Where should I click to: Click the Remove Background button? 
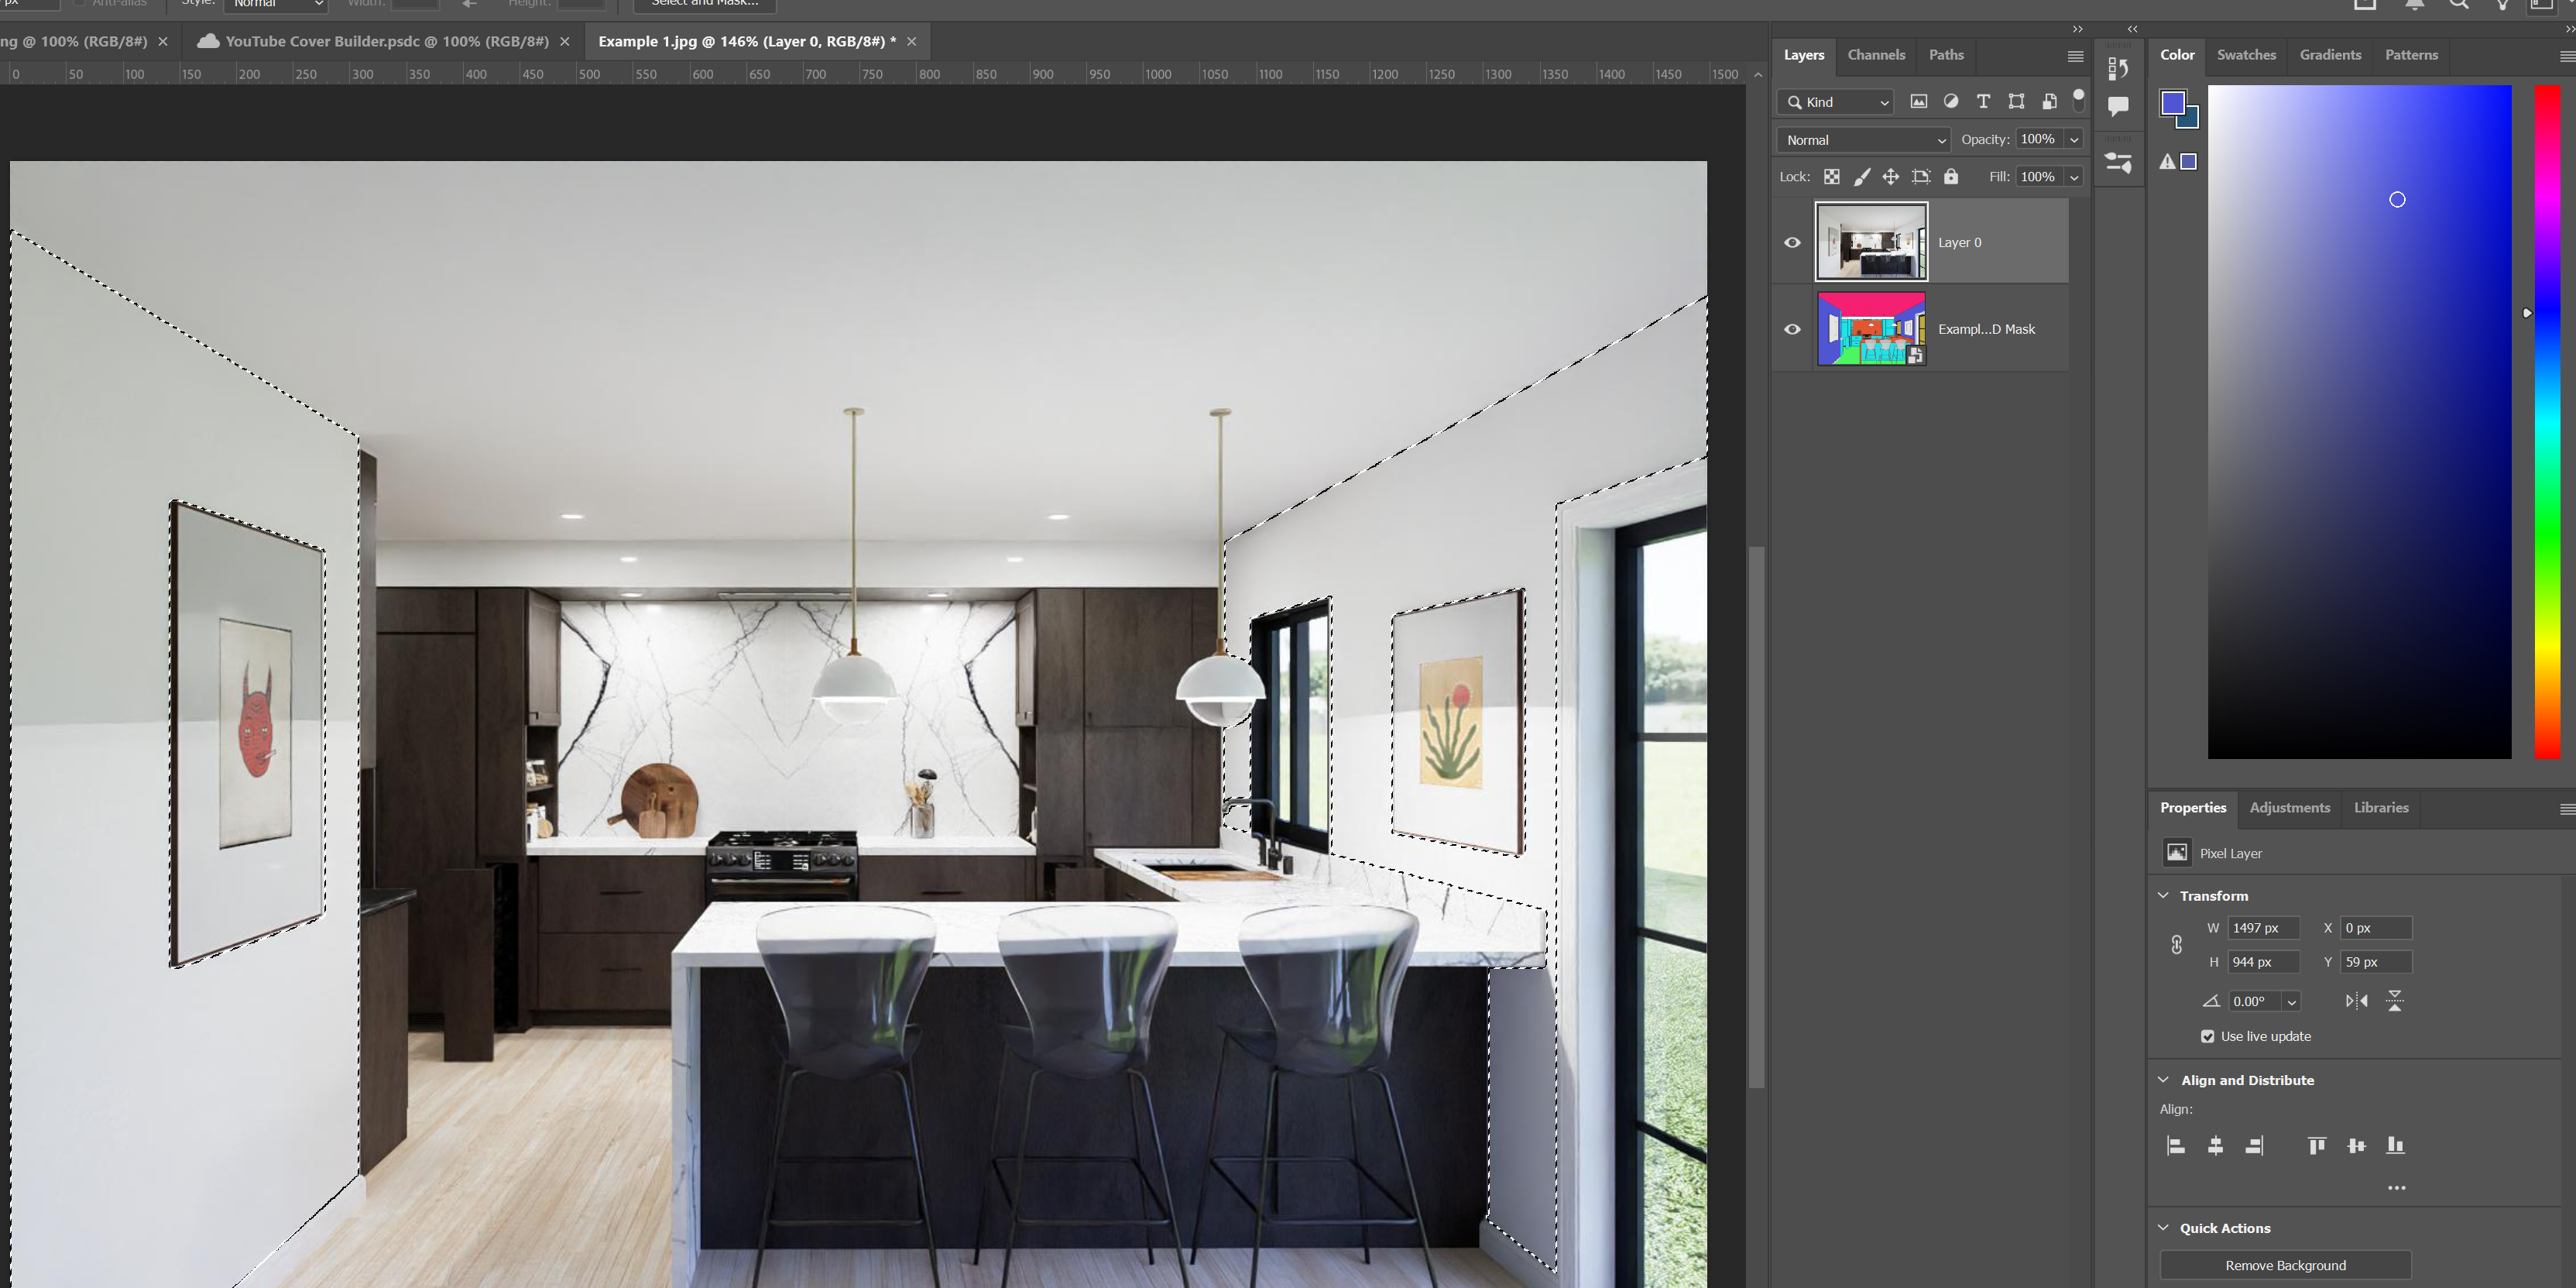(2285, 1265)
